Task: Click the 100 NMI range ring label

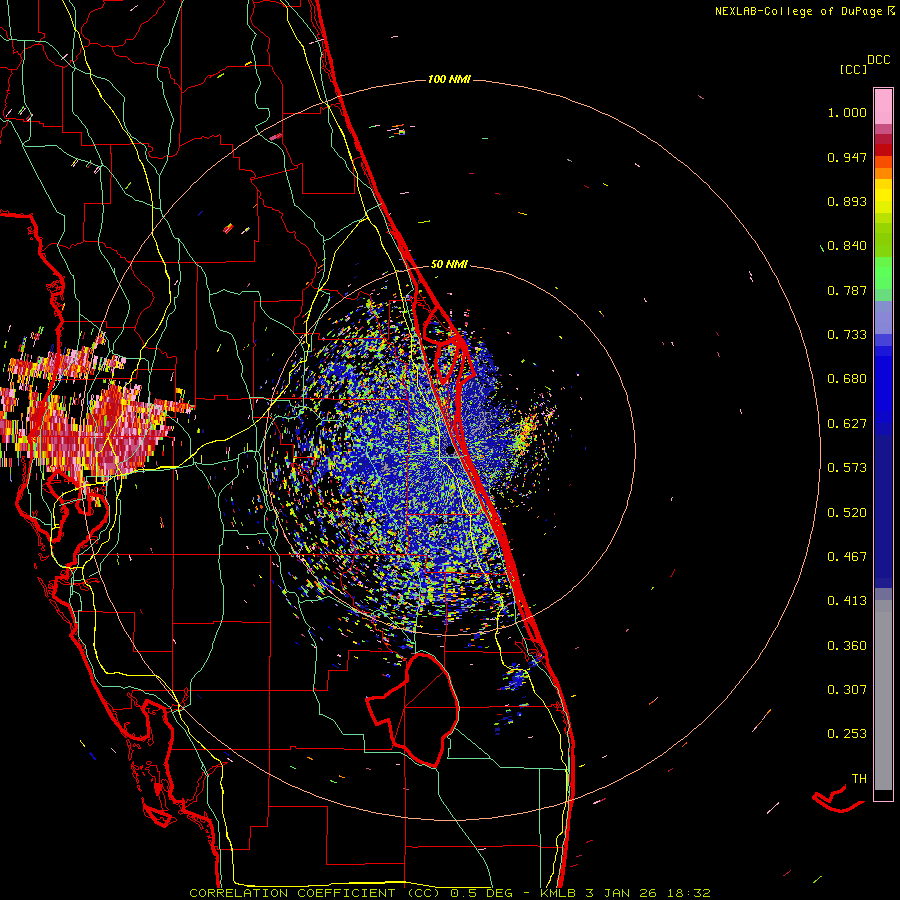Action: tap(449, 79)
